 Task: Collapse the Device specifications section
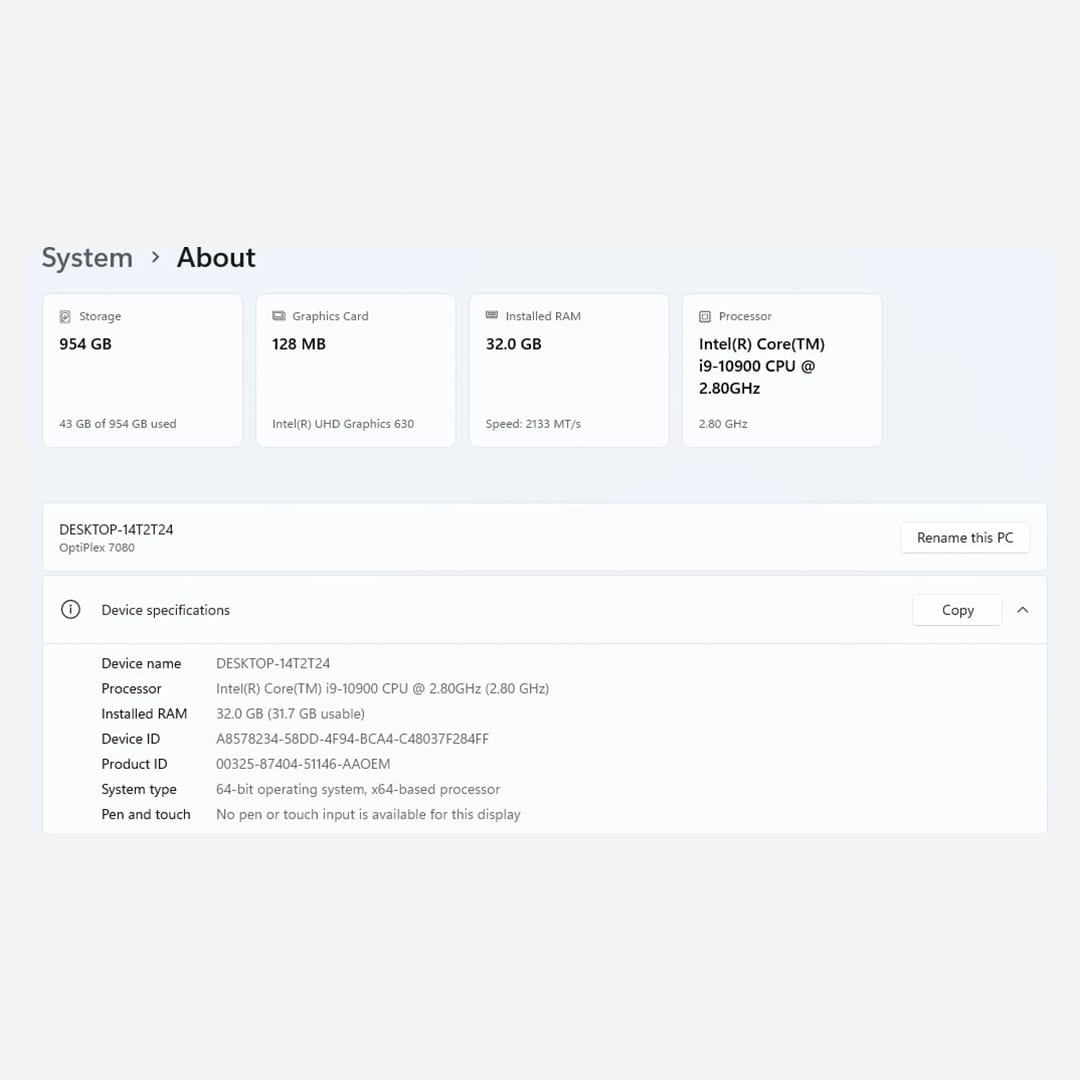coord(1022,610)
